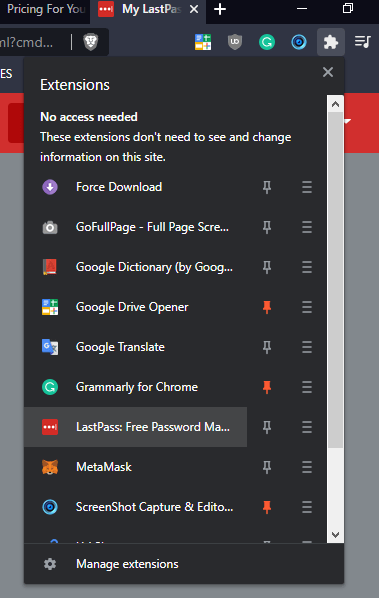Open more actions menu for Google Translate
The image size is (379, 598).
[307, 347]
